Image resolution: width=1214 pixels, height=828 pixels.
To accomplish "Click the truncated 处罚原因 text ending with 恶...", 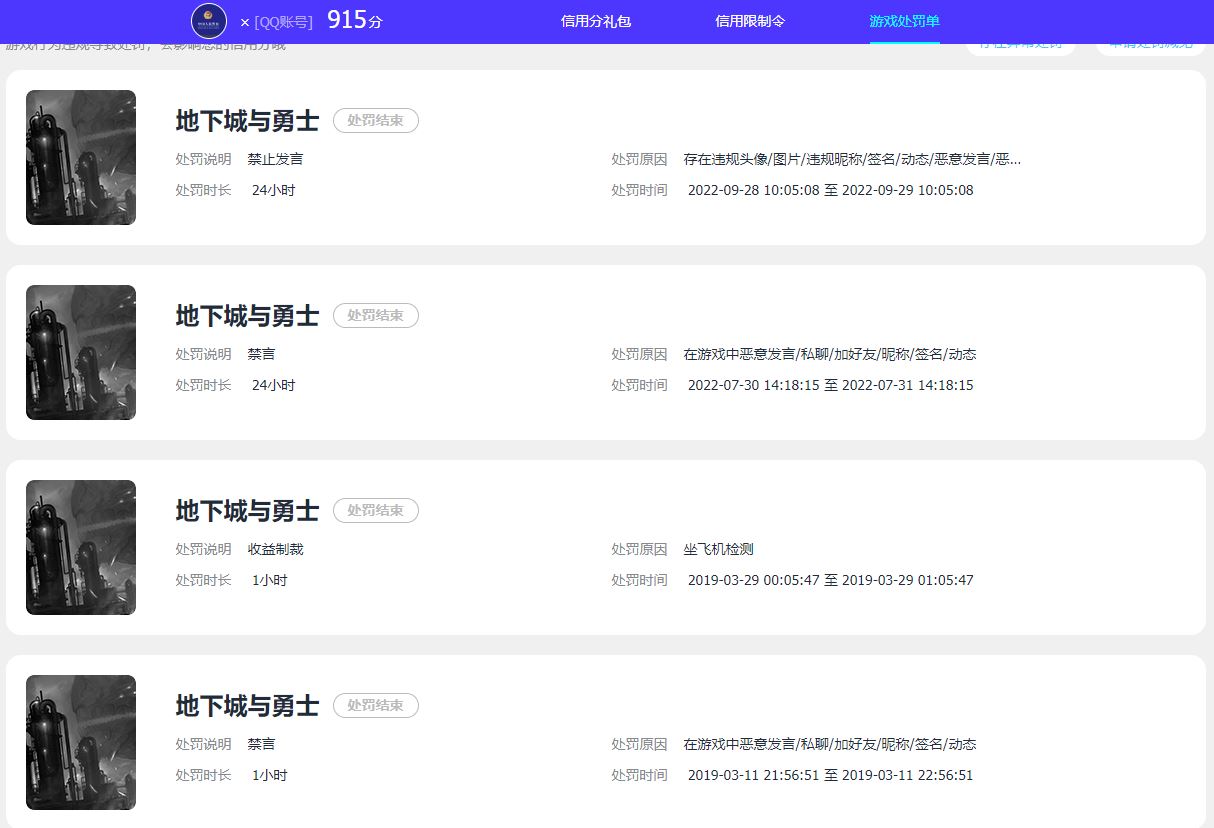I will coord(852,158).
